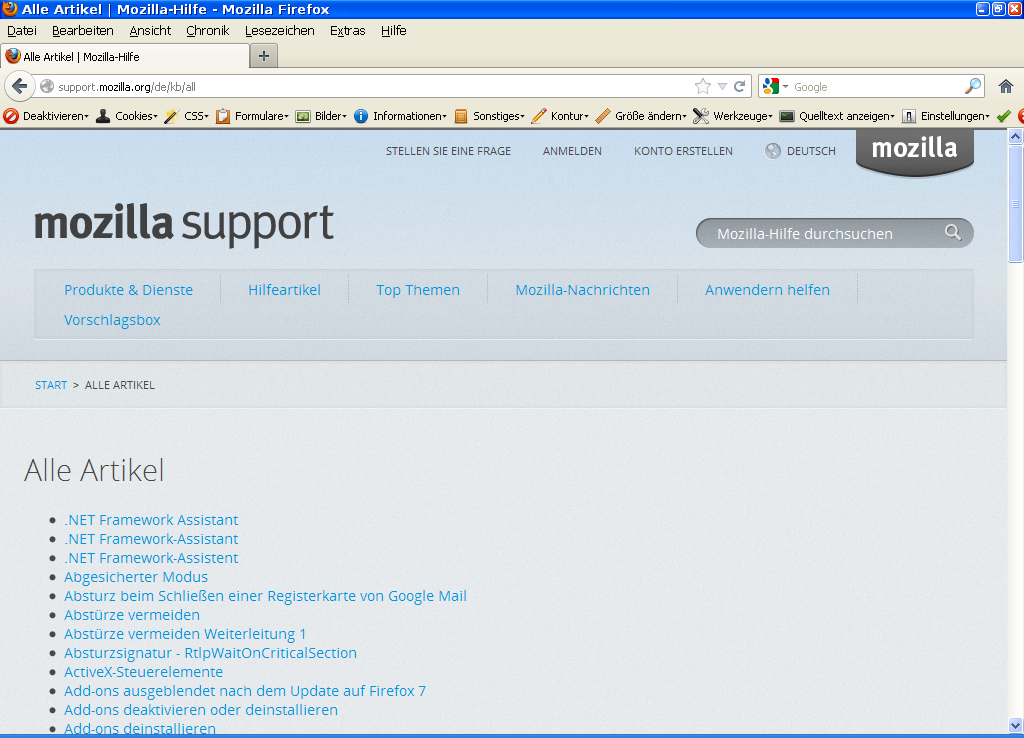Open Vorschlagsbox navigation item
1024x738 pixels.
pyautogui.click(x=112, y=320)
